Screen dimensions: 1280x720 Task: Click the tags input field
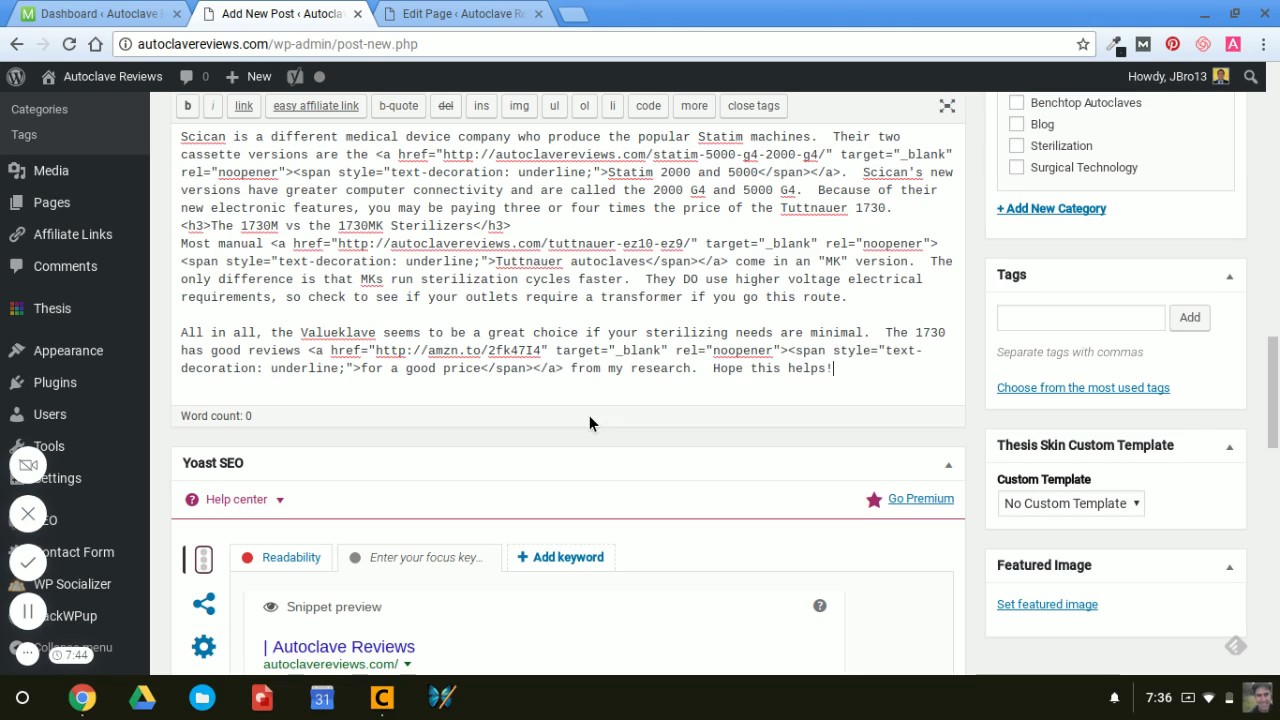pos(1081,317)
